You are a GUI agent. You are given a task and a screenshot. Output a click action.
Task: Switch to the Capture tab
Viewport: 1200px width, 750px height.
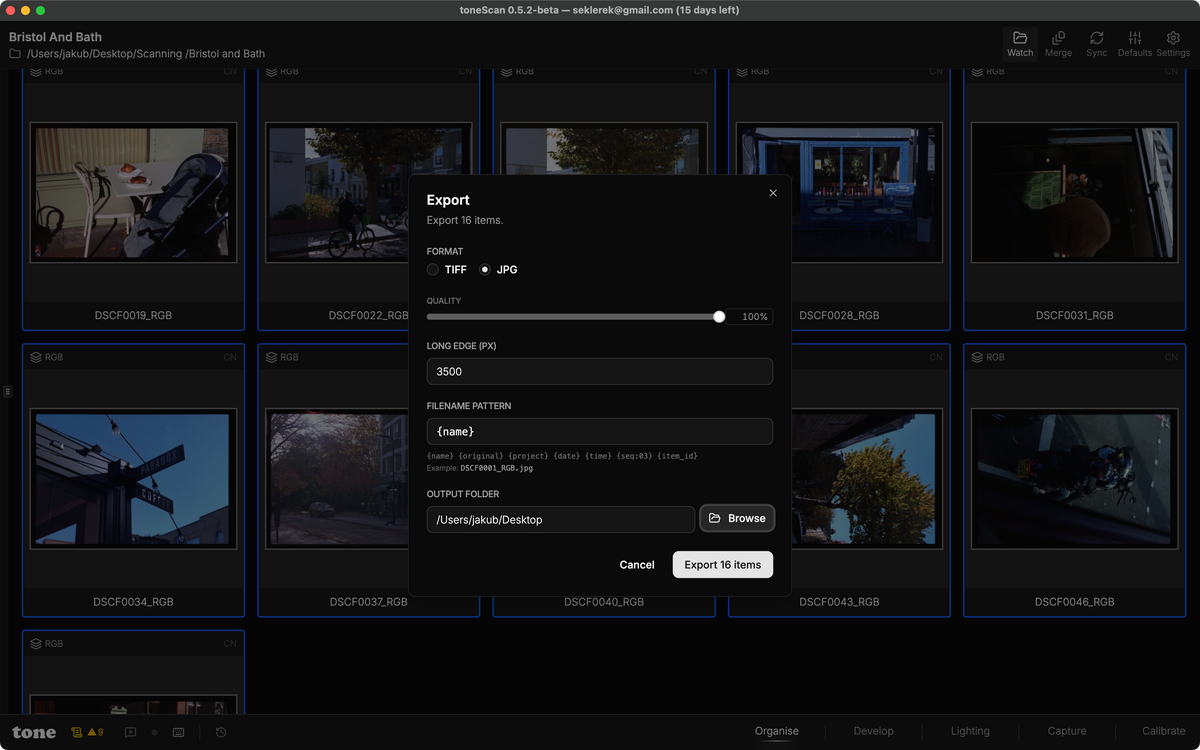[1067, 731]
